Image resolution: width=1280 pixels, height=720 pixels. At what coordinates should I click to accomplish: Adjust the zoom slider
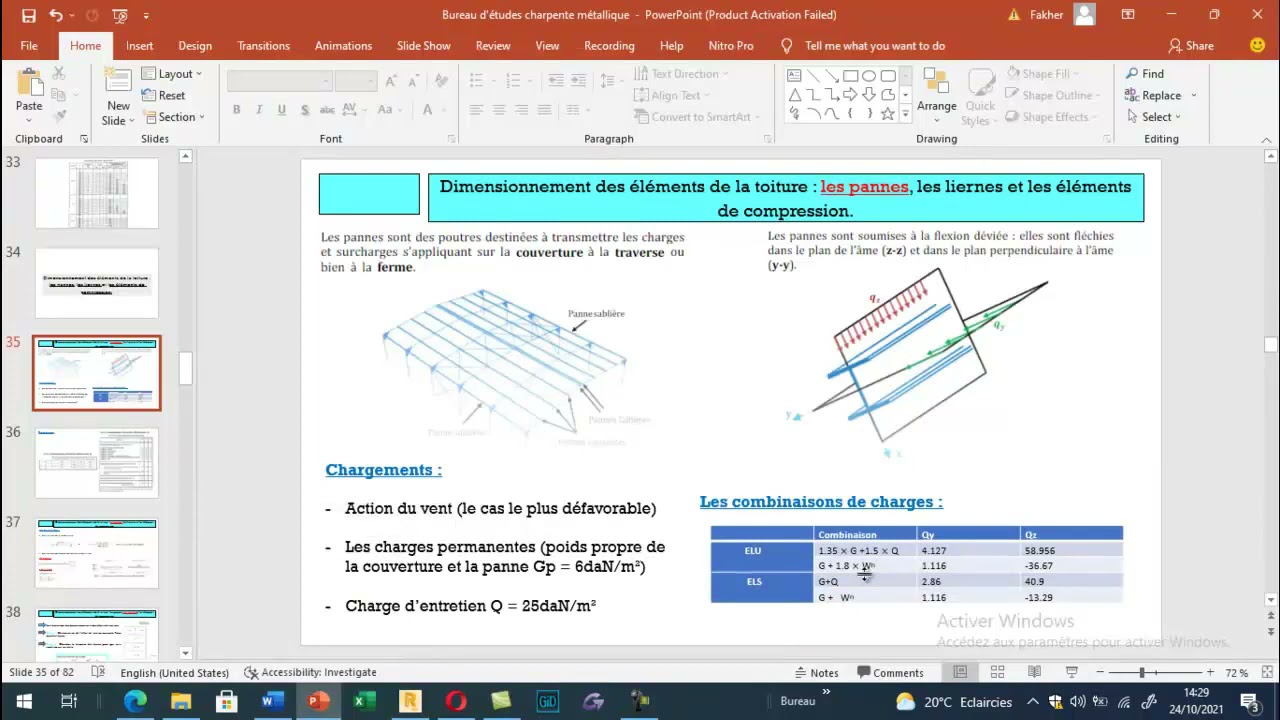[x=1142, y=673]
